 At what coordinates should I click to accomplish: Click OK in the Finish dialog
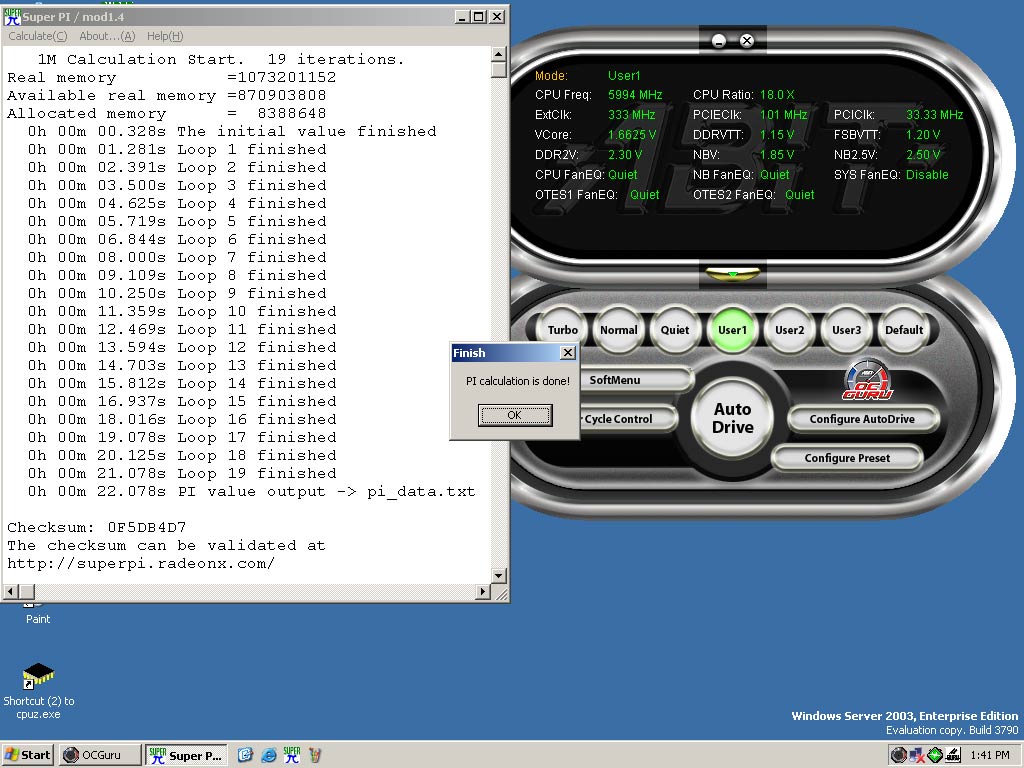[x=515, y=415]
